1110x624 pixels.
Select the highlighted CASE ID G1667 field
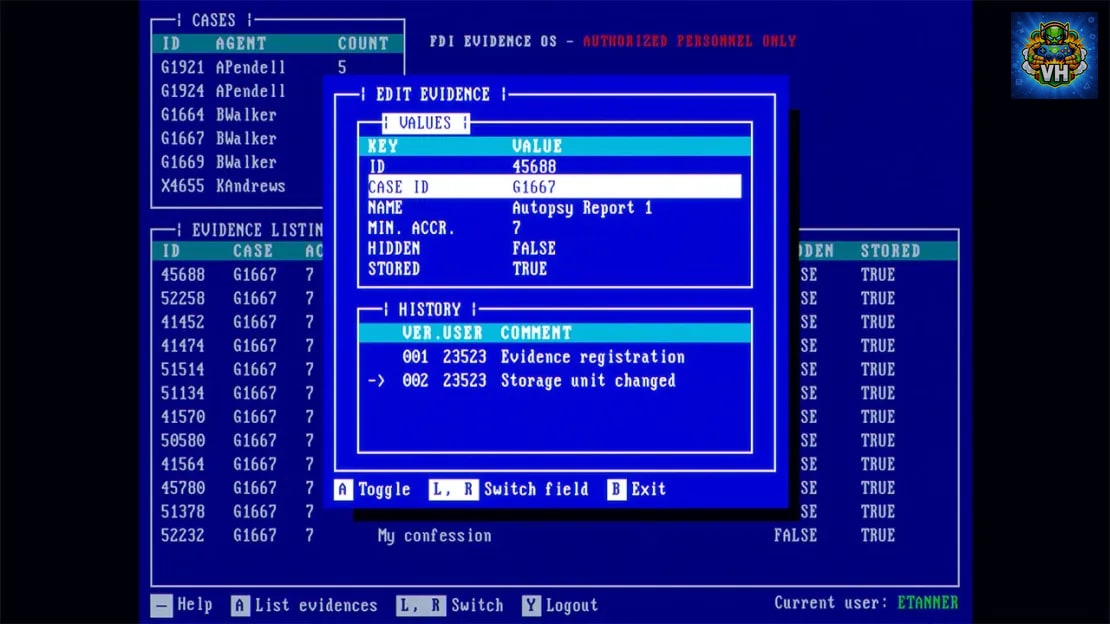pyautogui.click(x=554, y=187)
